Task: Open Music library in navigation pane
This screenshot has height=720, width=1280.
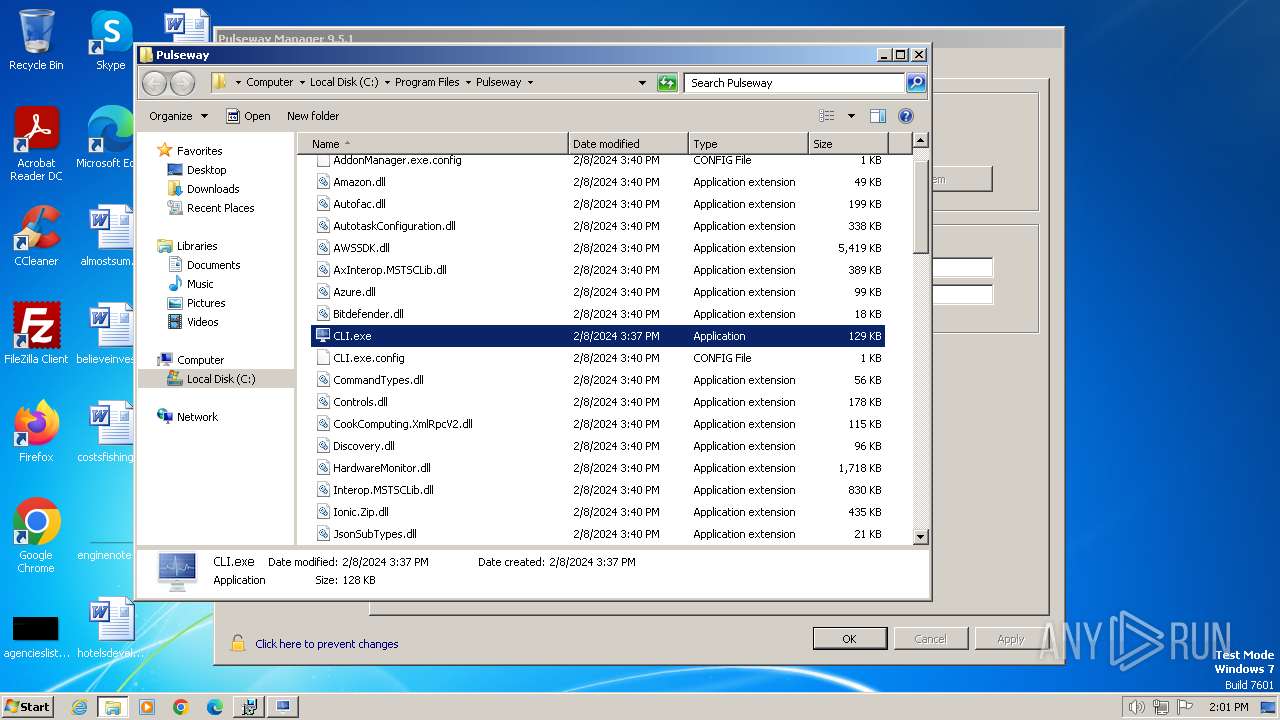Action: click(x=200, y=284)
